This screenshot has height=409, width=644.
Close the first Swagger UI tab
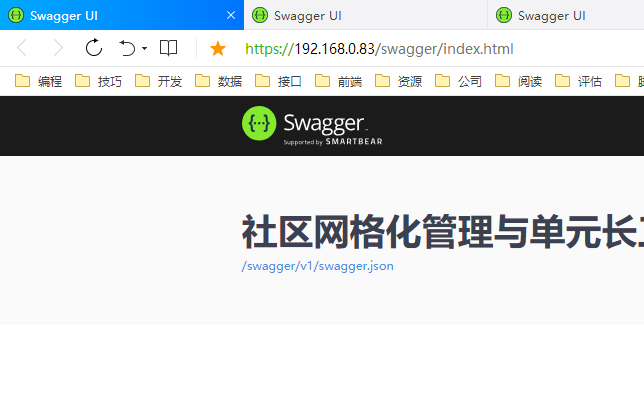(231, 15)
